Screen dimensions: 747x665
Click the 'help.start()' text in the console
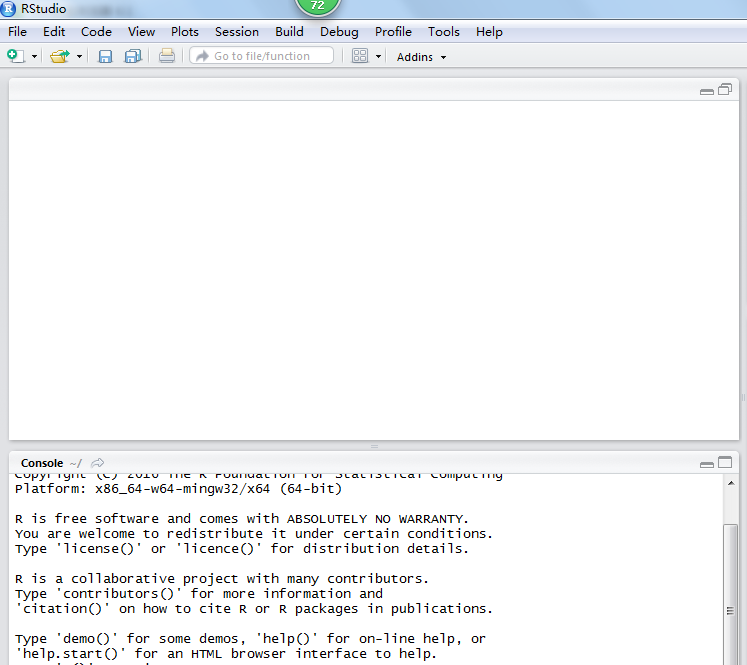[71, 654]
